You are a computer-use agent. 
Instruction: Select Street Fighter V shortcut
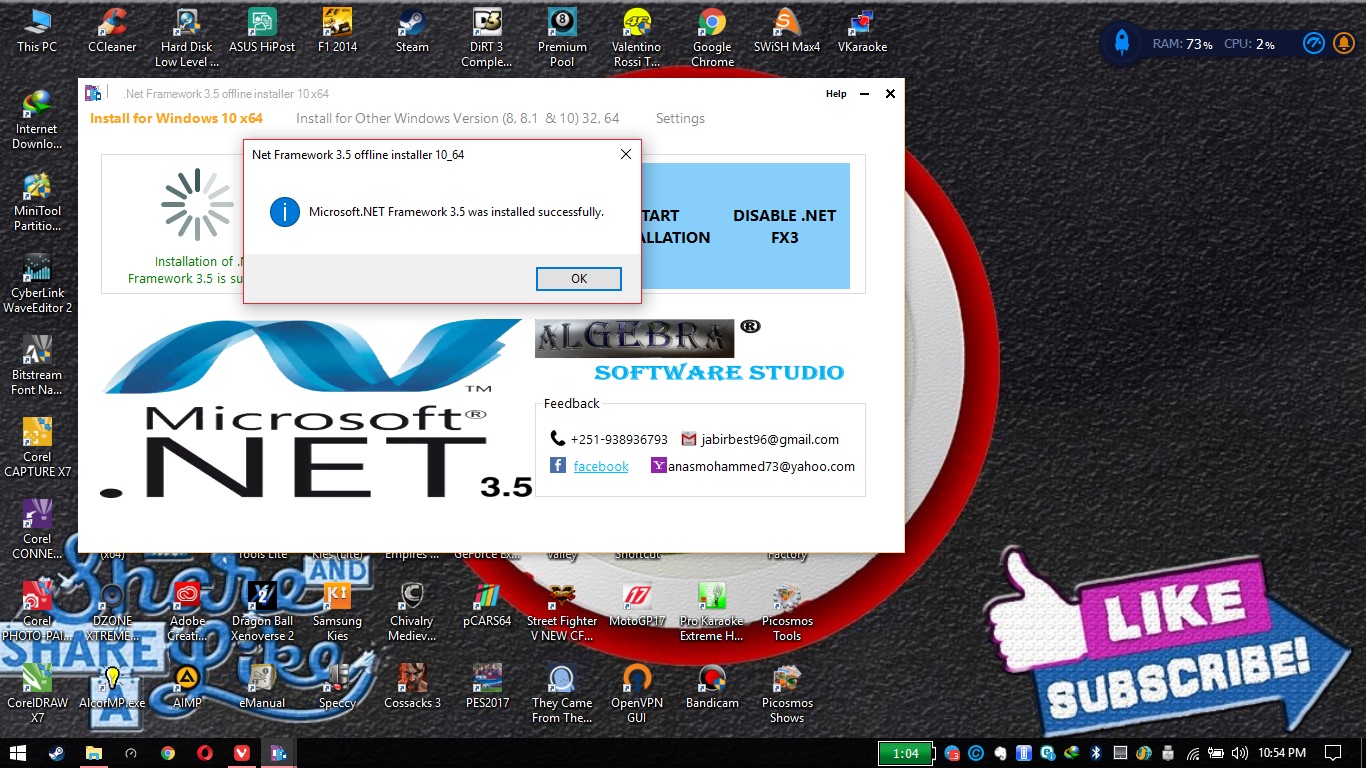click(562, 612)
